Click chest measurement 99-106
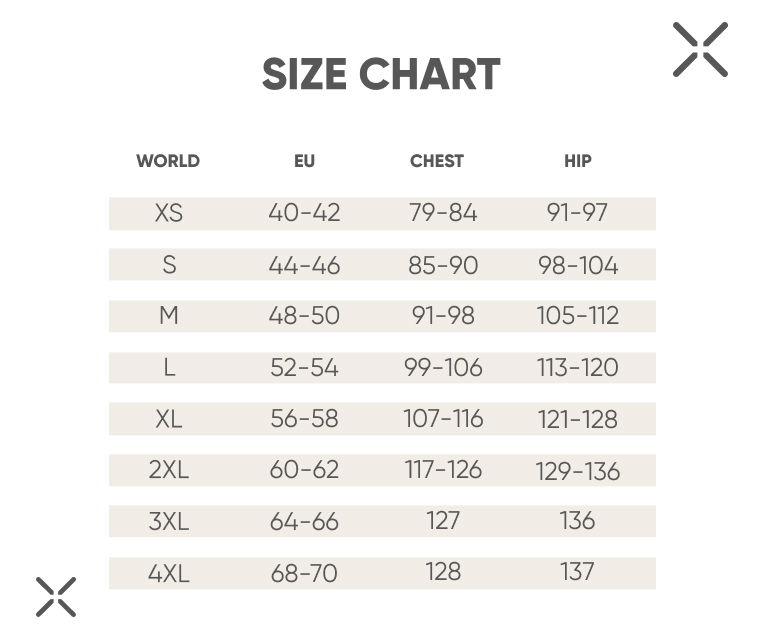Image resolution: width=763 pixels, height=638 pixels. tap(443, 367)
